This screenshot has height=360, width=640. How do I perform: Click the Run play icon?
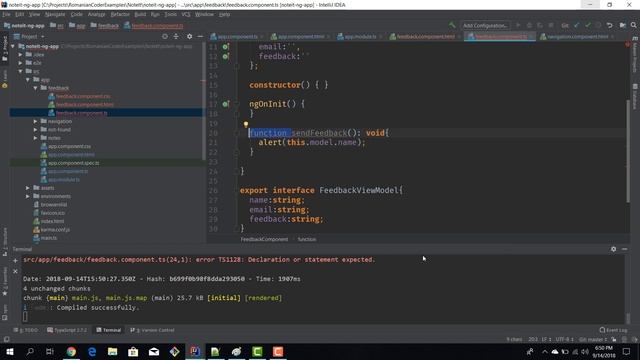click(x=518, y=25)
